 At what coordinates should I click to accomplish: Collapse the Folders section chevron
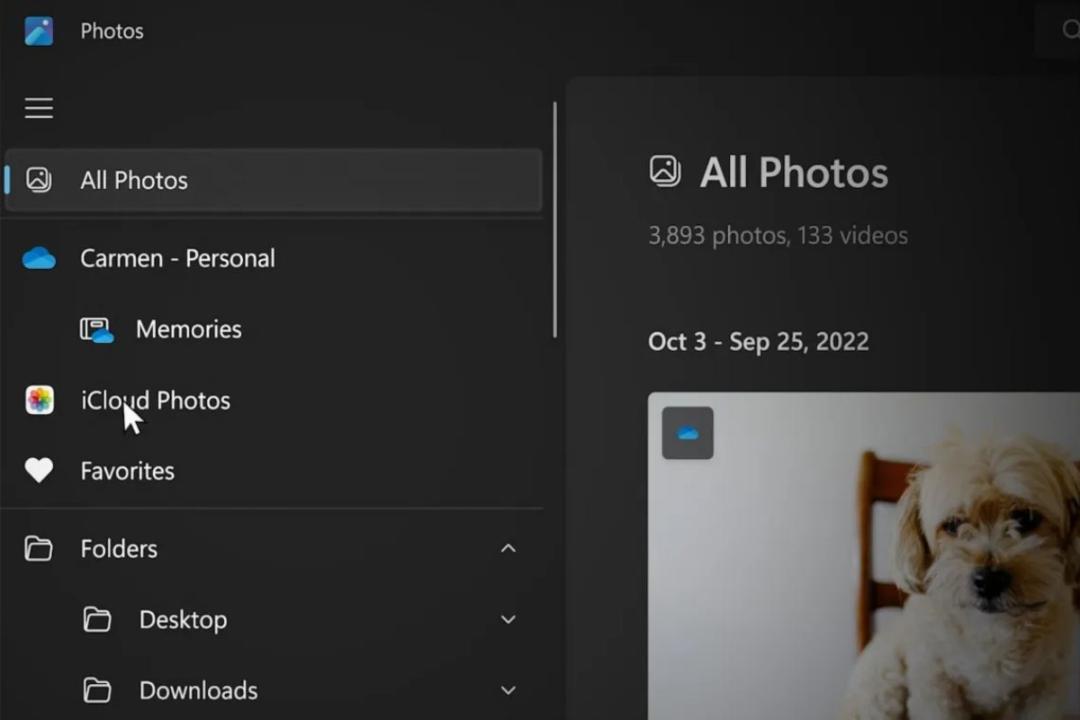(x=508, y=548)
